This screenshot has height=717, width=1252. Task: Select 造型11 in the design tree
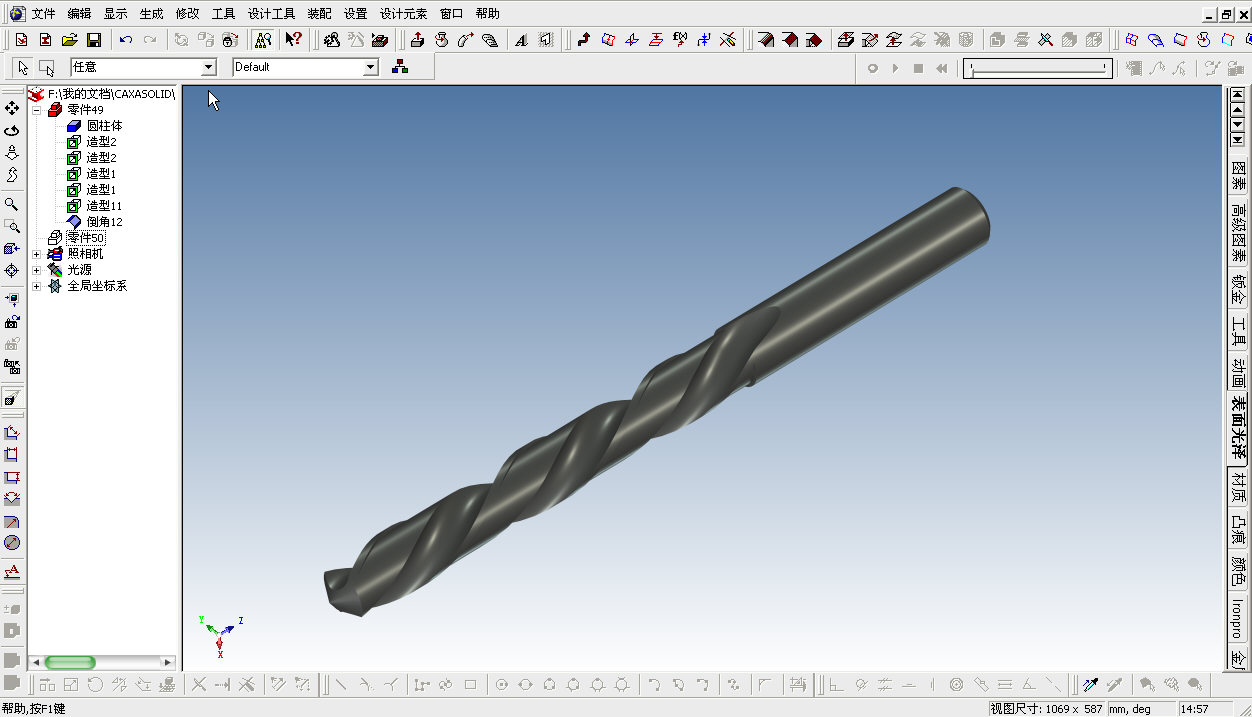point(104,206)
